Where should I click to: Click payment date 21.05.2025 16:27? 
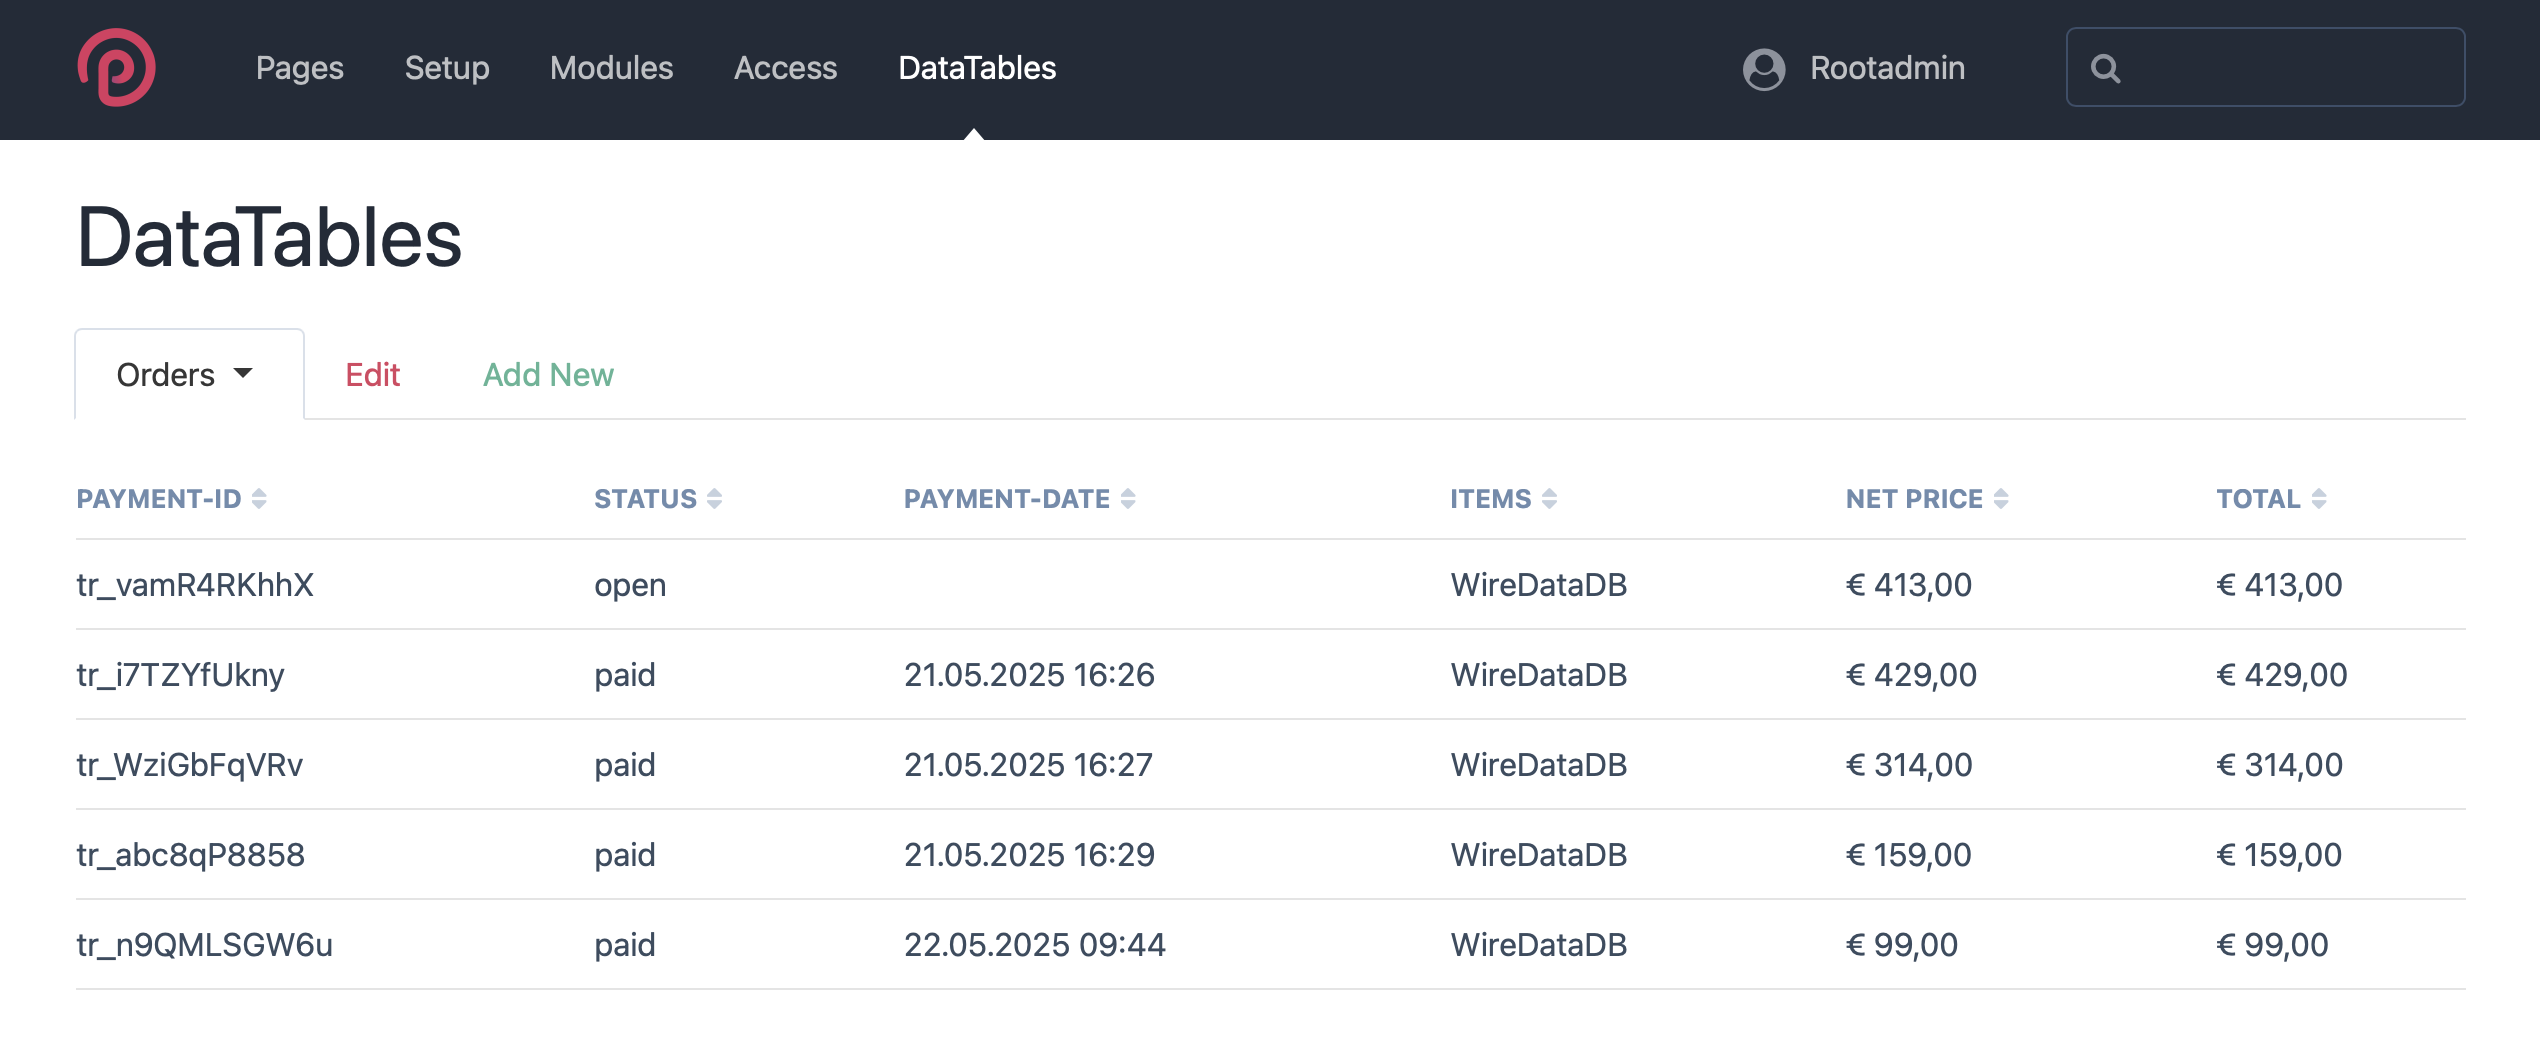[x=1028, y=765]
